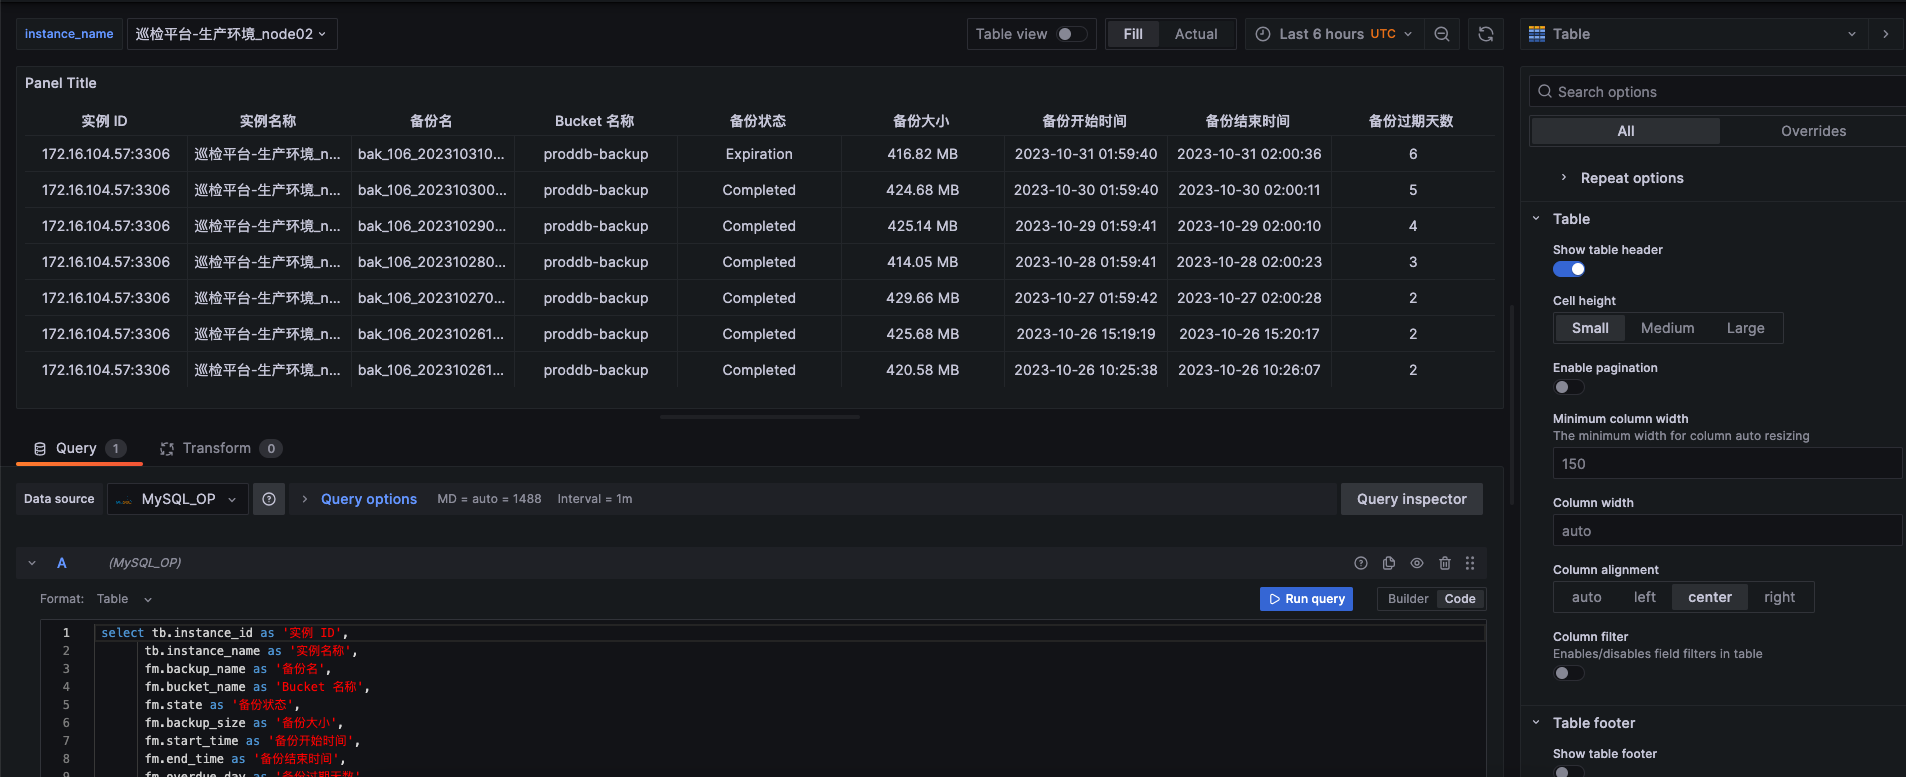Screen dimensions: 1906x777
Task: Set column alignment to left
Action: pos(1645,597)
